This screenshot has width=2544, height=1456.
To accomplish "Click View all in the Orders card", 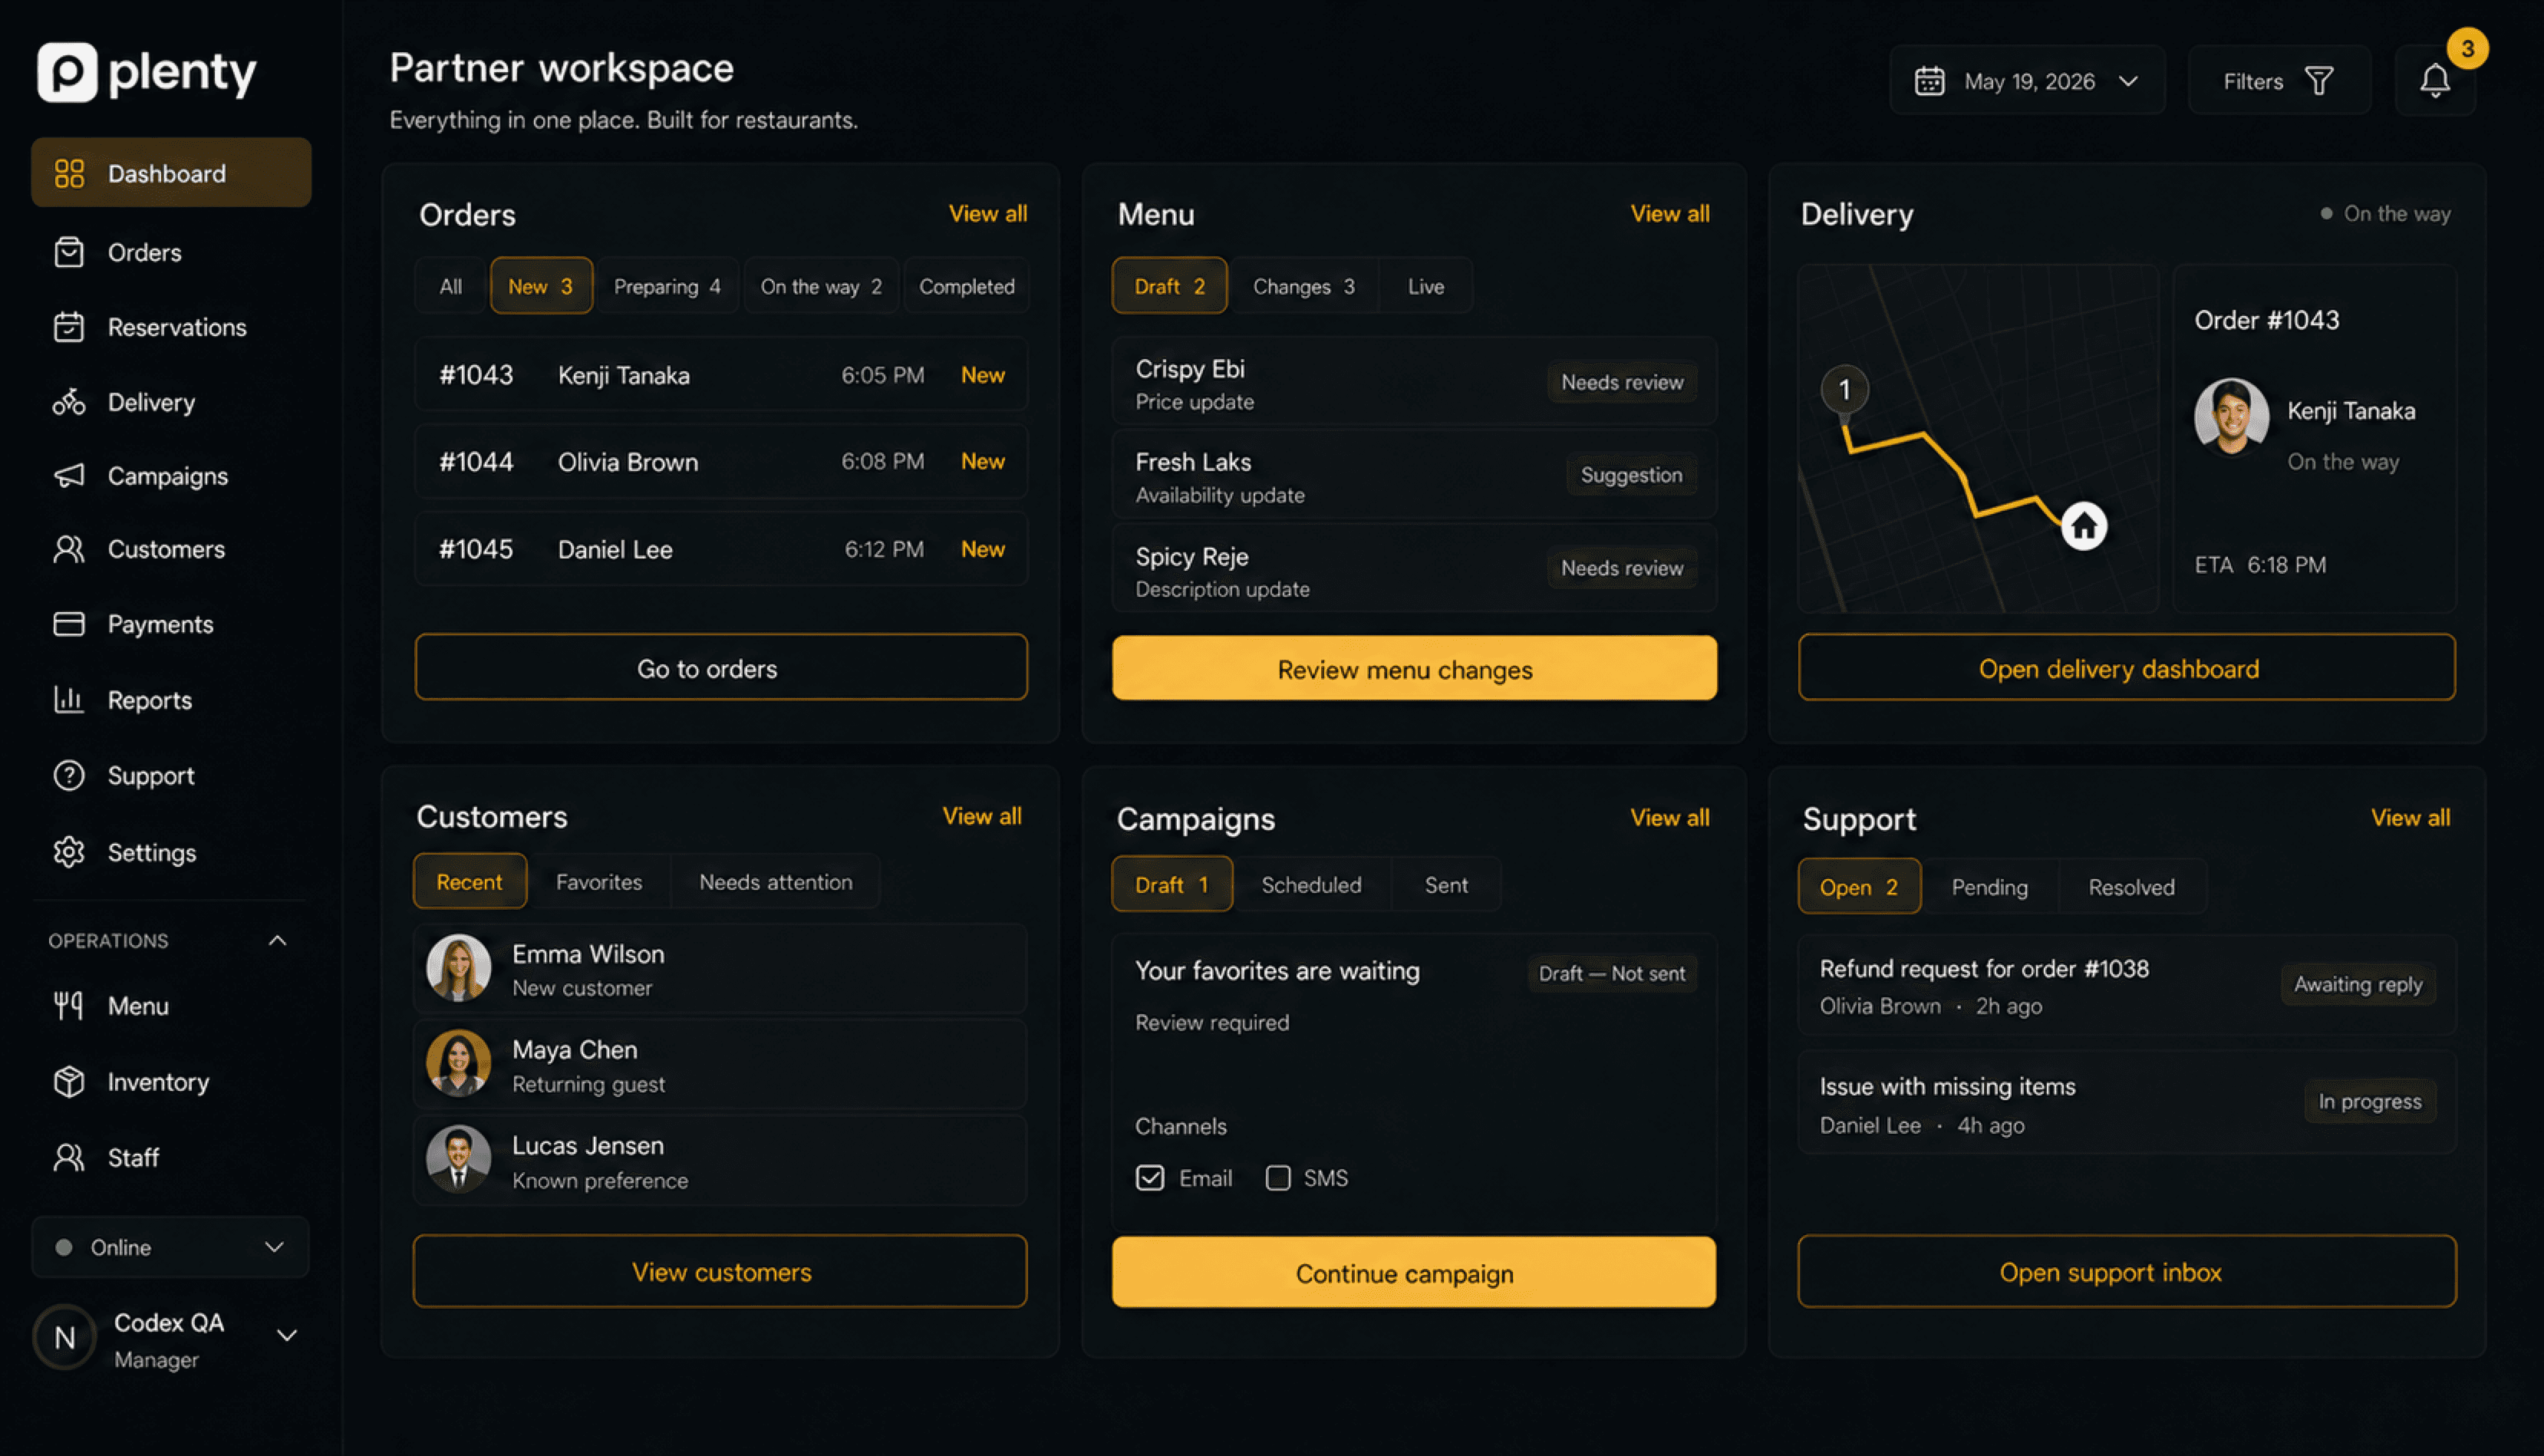I will tap(988, 213).
